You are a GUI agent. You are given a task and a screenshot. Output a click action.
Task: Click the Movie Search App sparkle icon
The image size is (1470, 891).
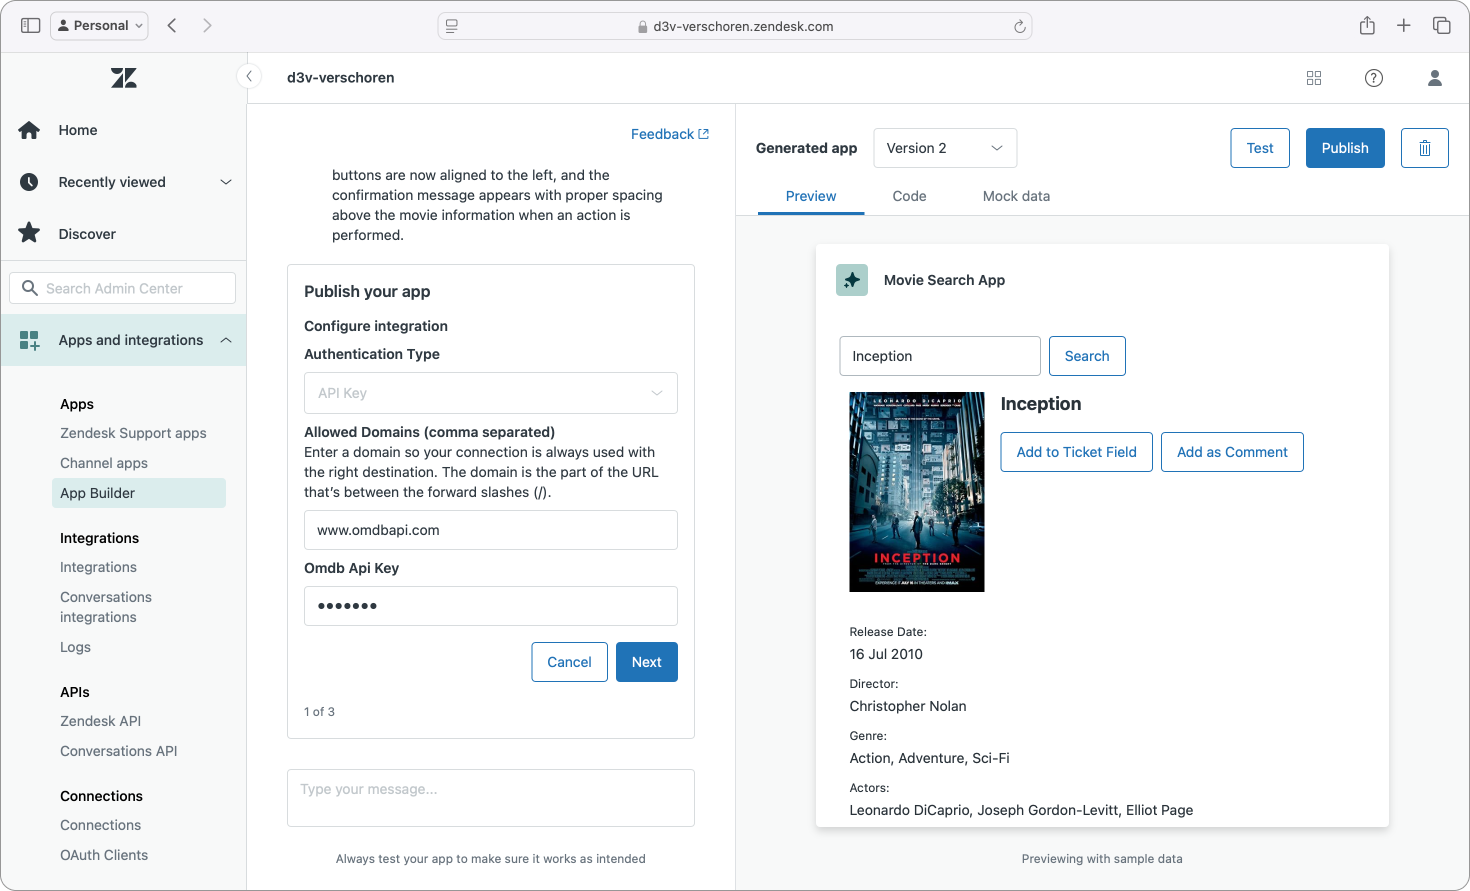(852, 280)
